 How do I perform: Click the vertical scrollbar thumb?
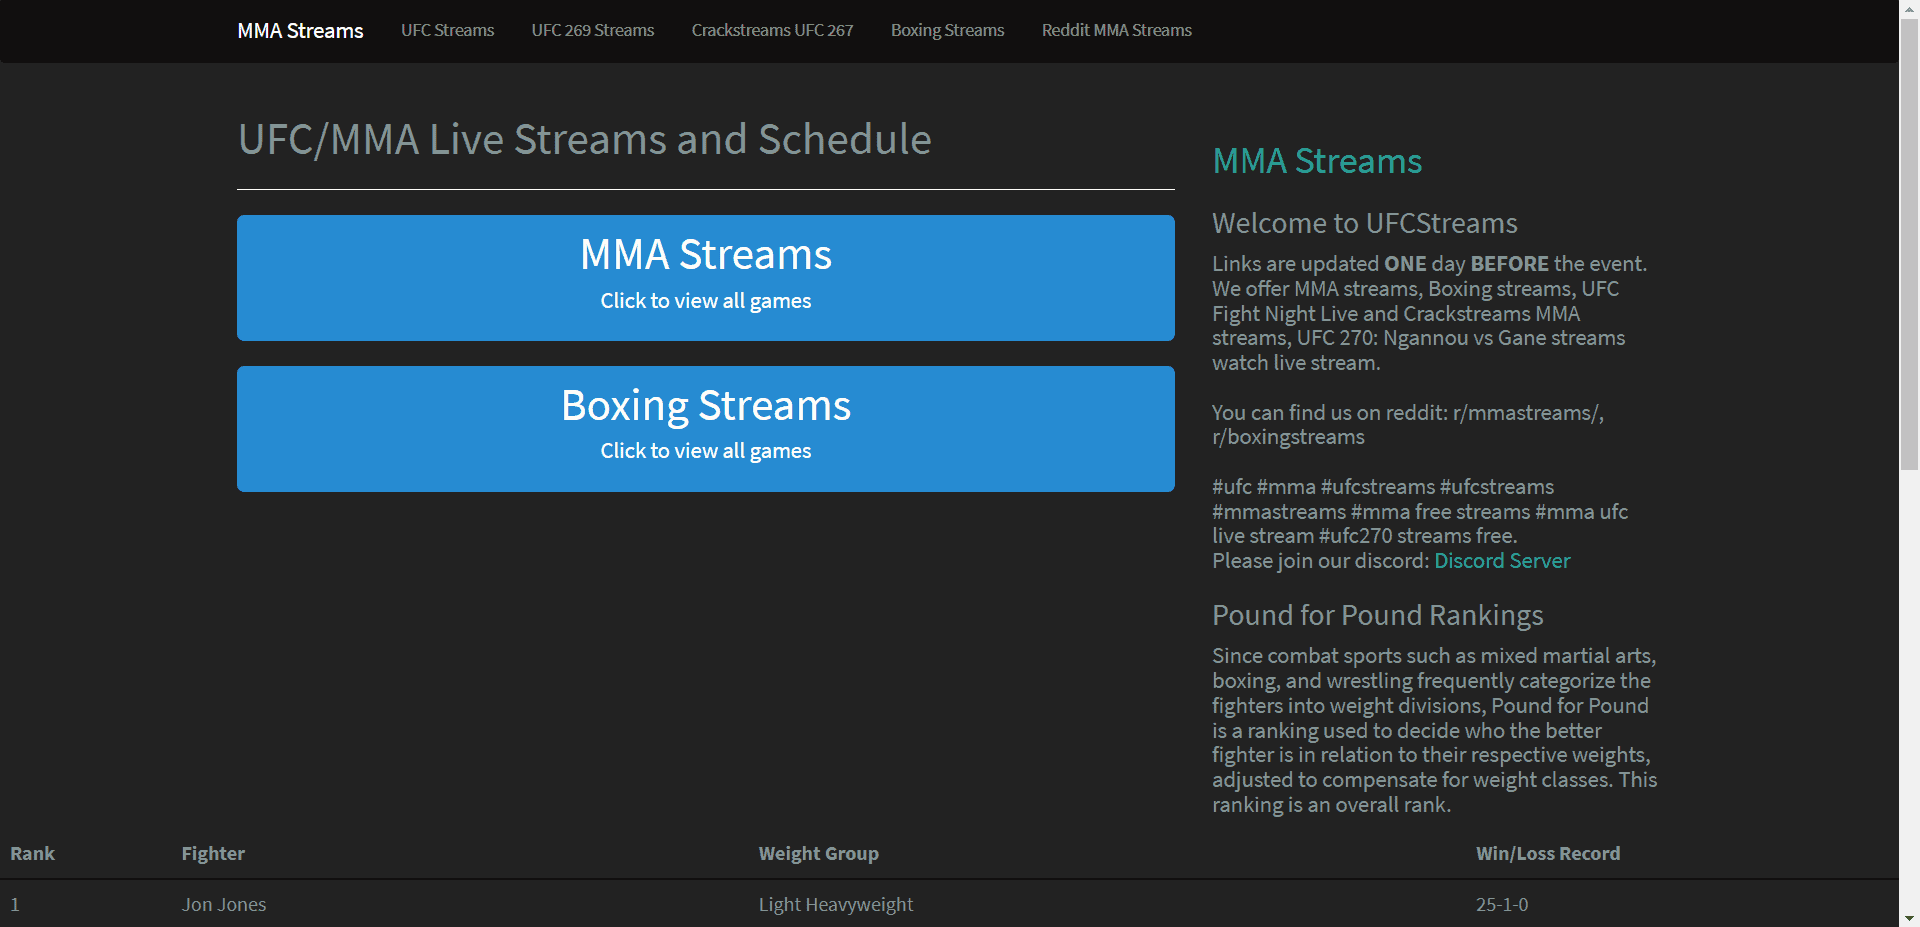tap(1909, 240)
